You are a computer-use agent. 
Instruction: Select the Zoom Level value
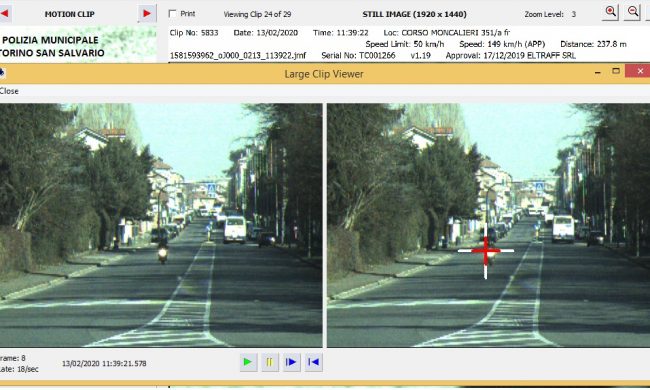click(574, 14)
